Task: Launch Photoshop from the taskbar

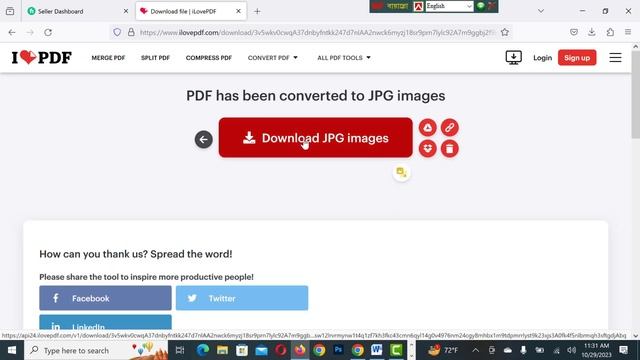Action: tap(338, 350)
